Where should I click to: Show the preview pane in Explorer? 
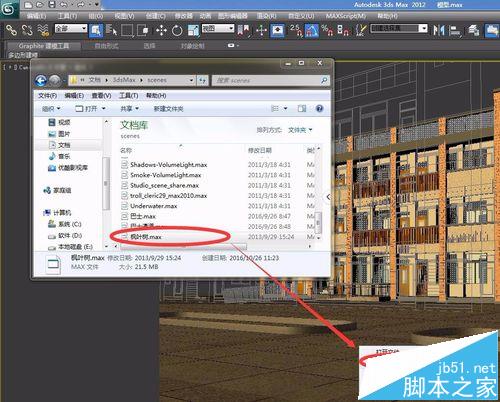tap(302, 109)
